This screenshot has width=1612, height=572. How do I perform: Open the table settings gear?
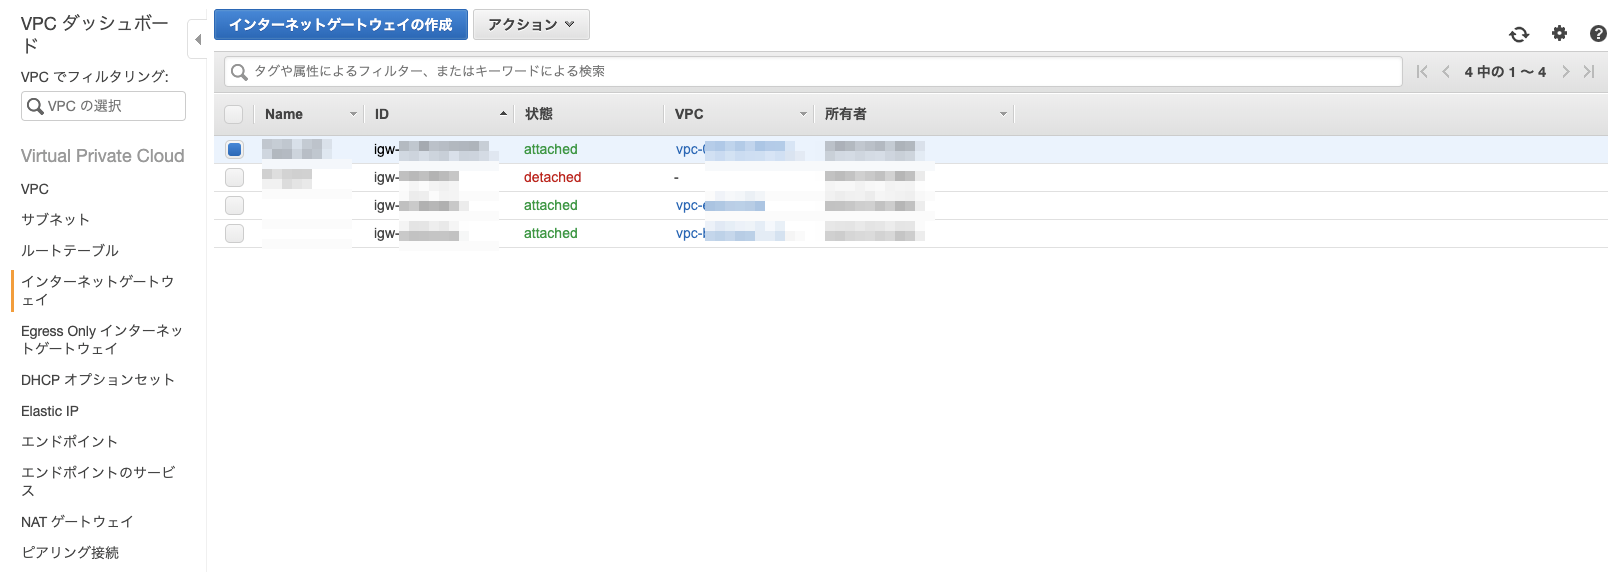click(x=1559, y=33)
